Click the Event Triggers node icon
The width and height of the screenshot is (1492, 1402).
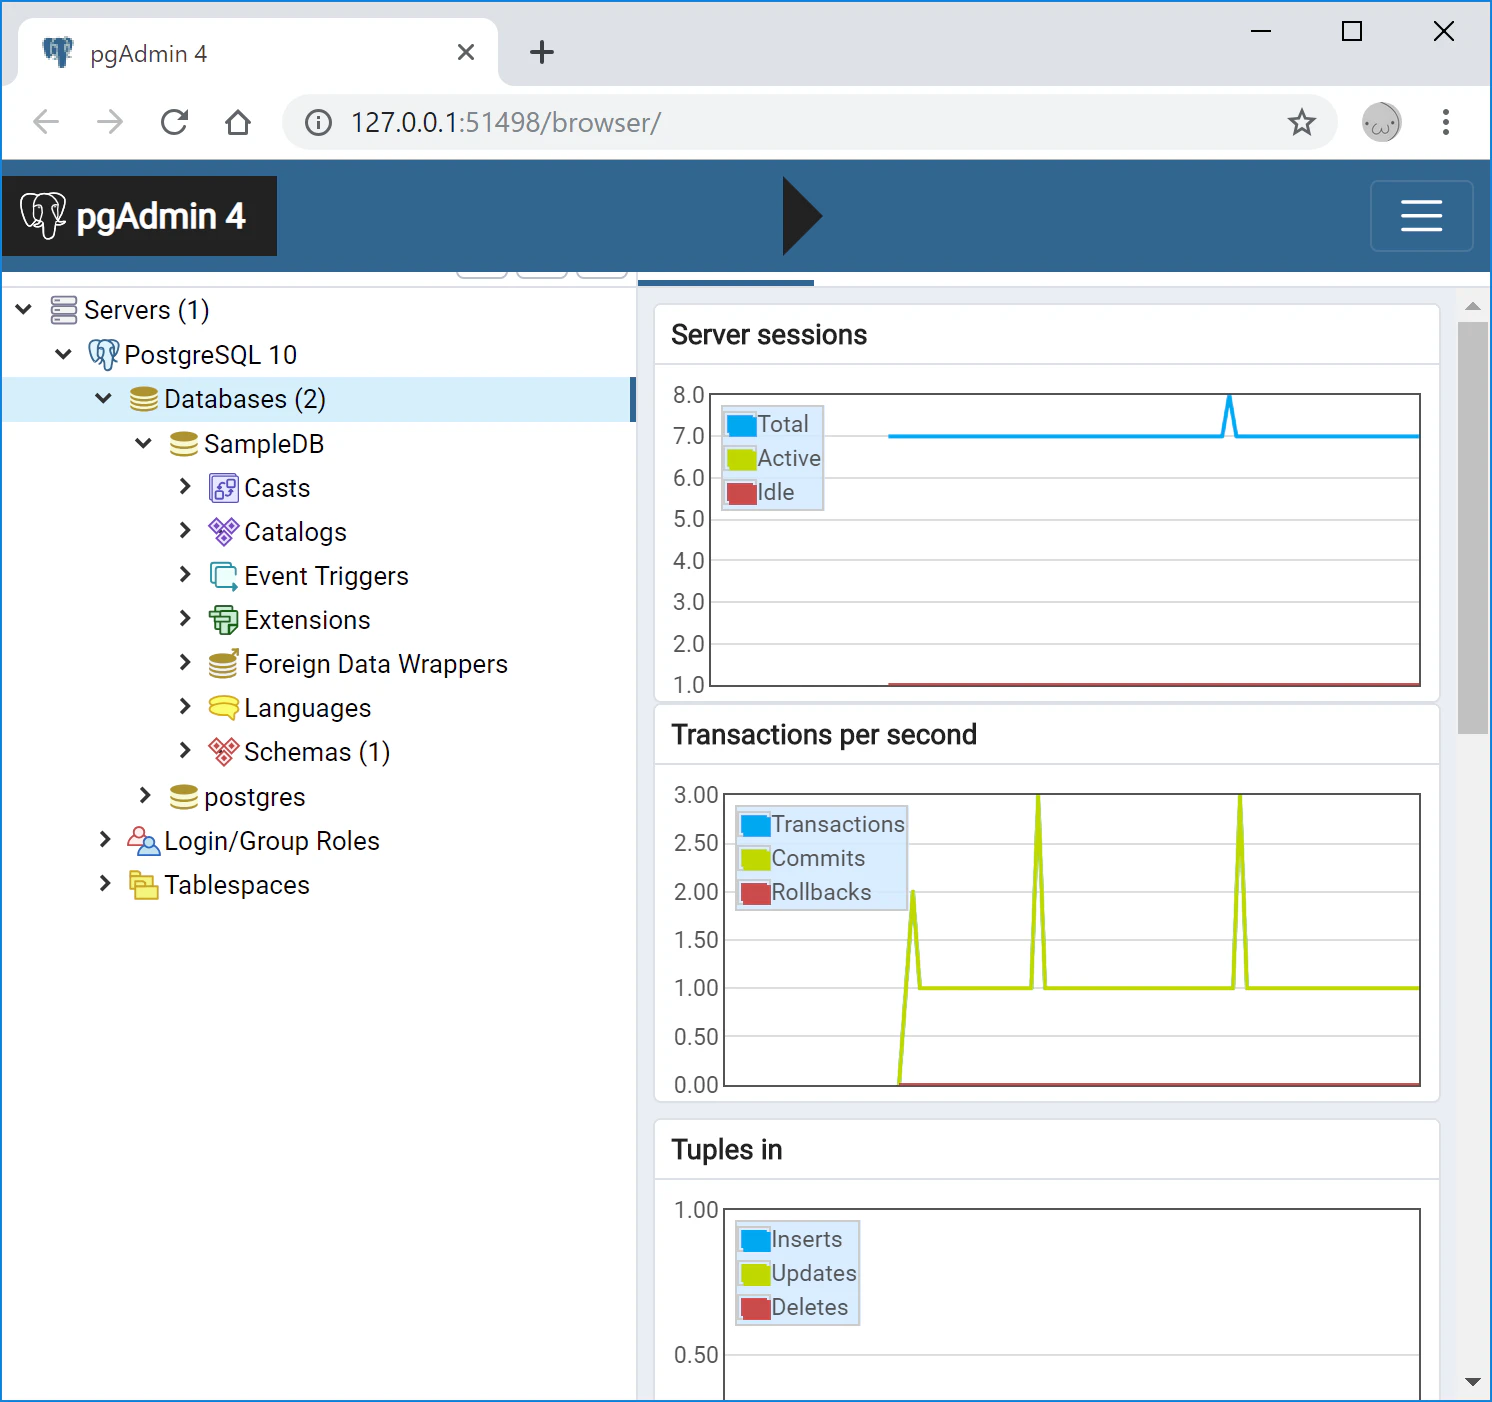tap(224, 576)
